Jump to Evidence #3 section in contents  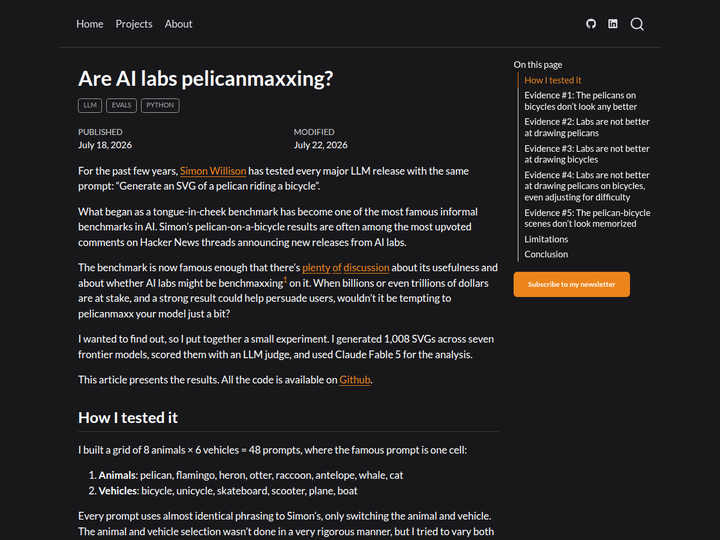[587, 154]
